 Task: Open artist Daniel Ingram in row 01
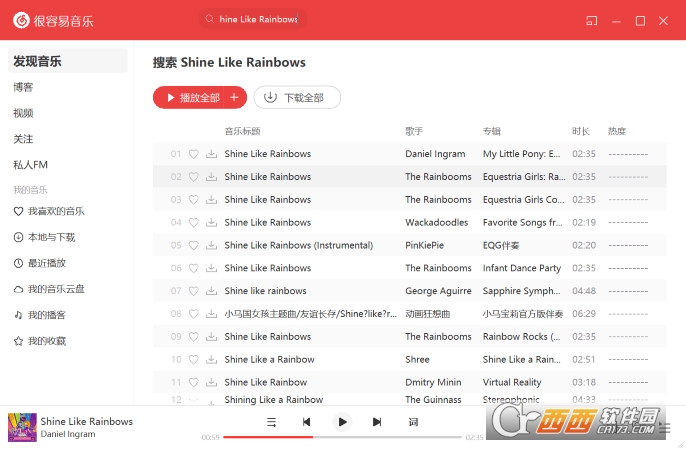pyautogui.click(x=435, y=154)
